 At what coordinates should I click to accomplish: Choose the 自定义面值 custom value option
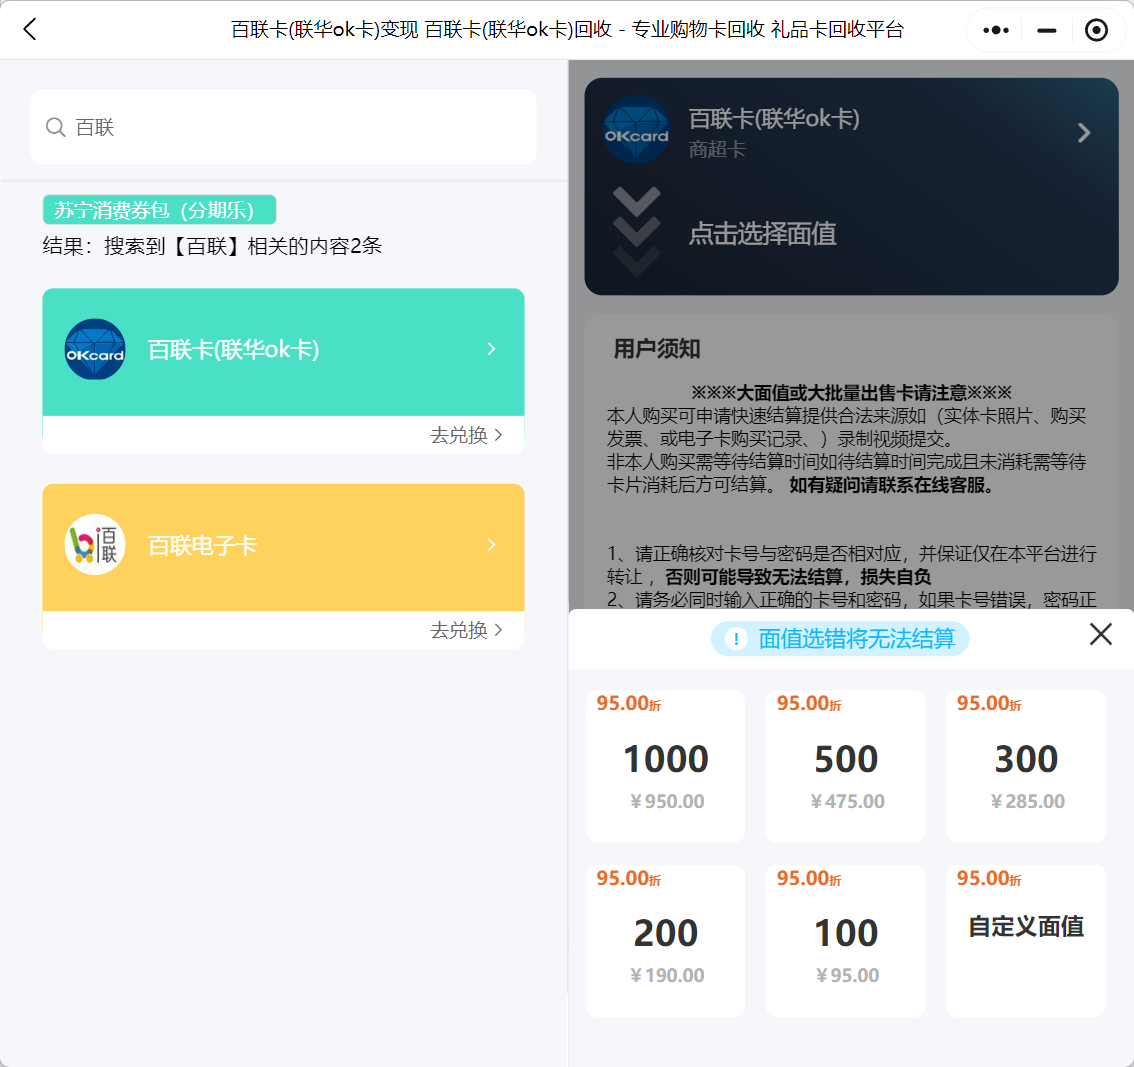click(x=1026, y=941)
